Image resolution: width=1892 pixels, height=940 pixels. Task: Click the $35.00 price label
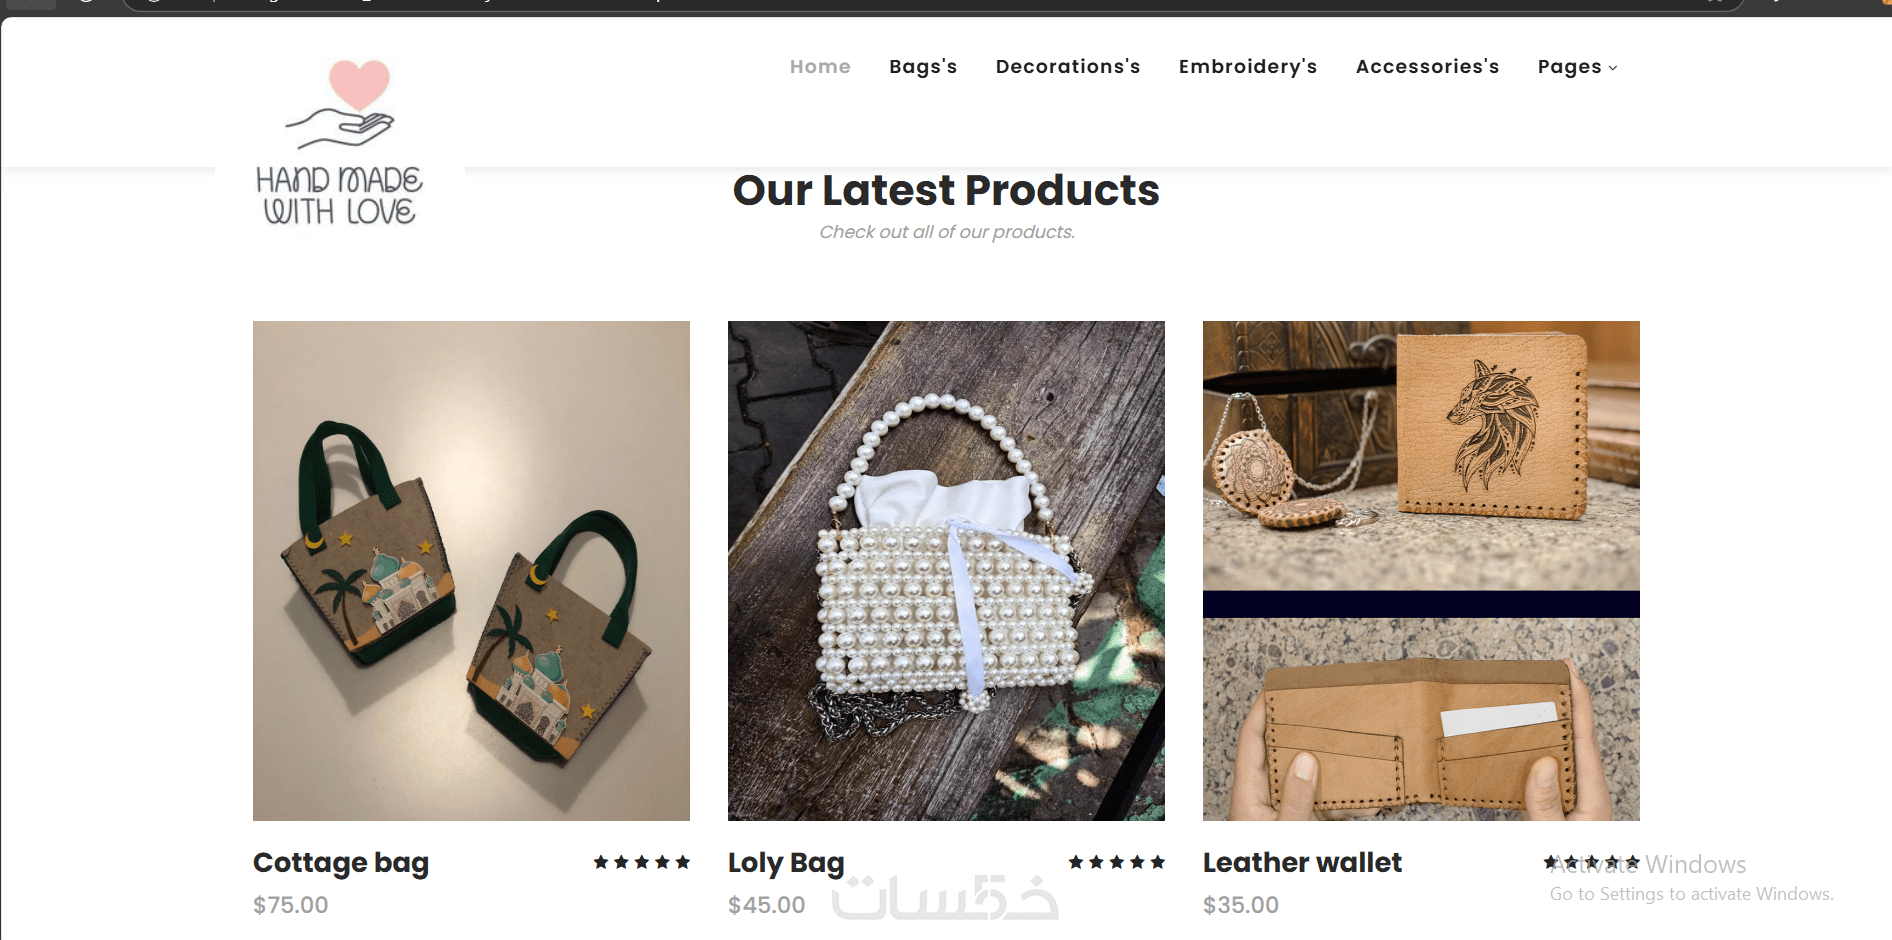coord(1241,905)
